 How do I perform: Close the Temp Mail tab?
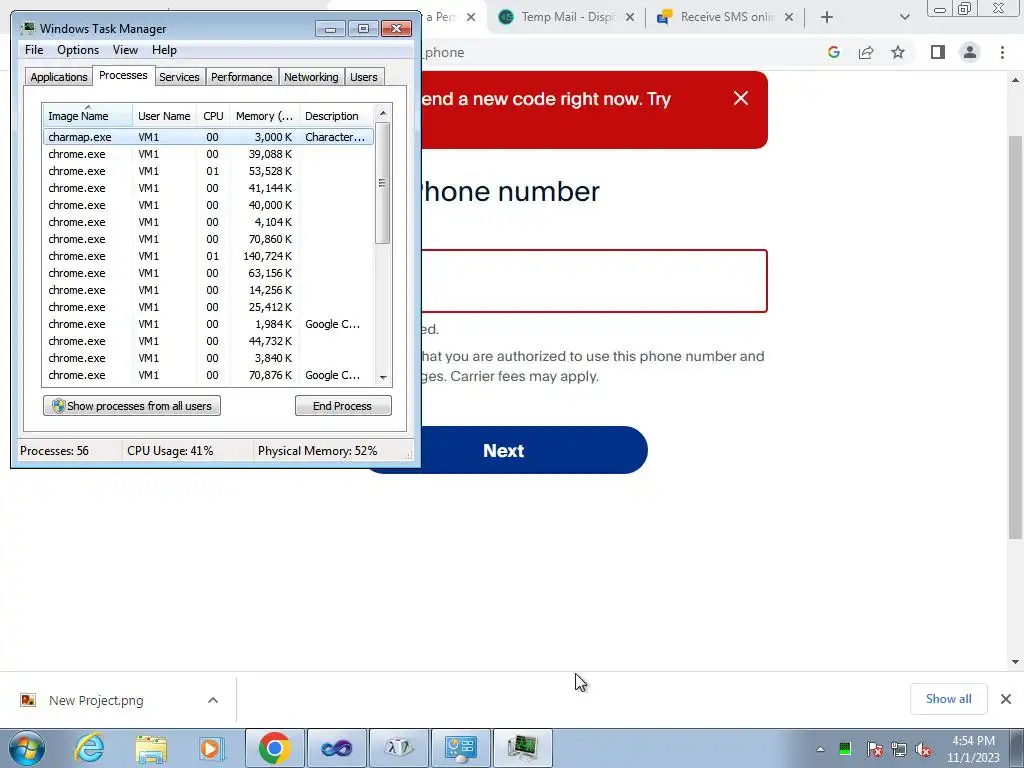(x=630, y=17)
